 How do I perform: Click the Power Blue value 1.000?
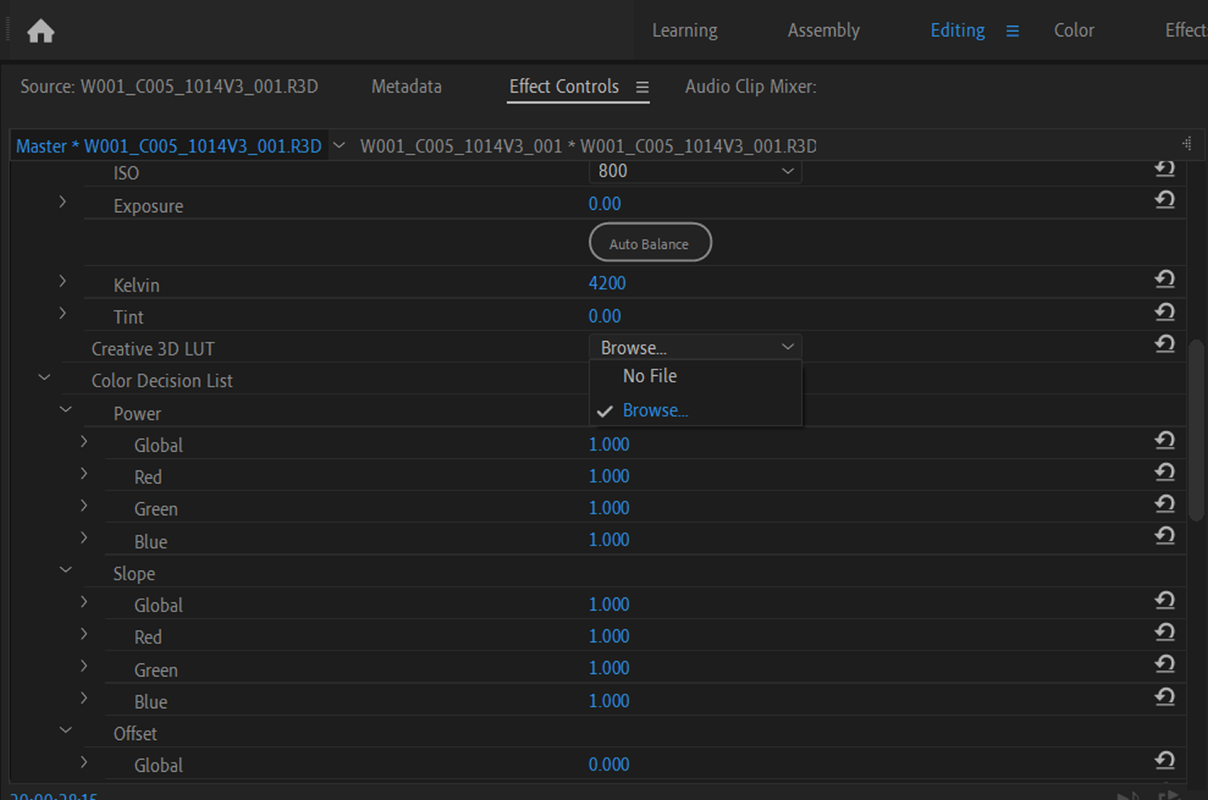pyautogui.click(x=609, y=540)
